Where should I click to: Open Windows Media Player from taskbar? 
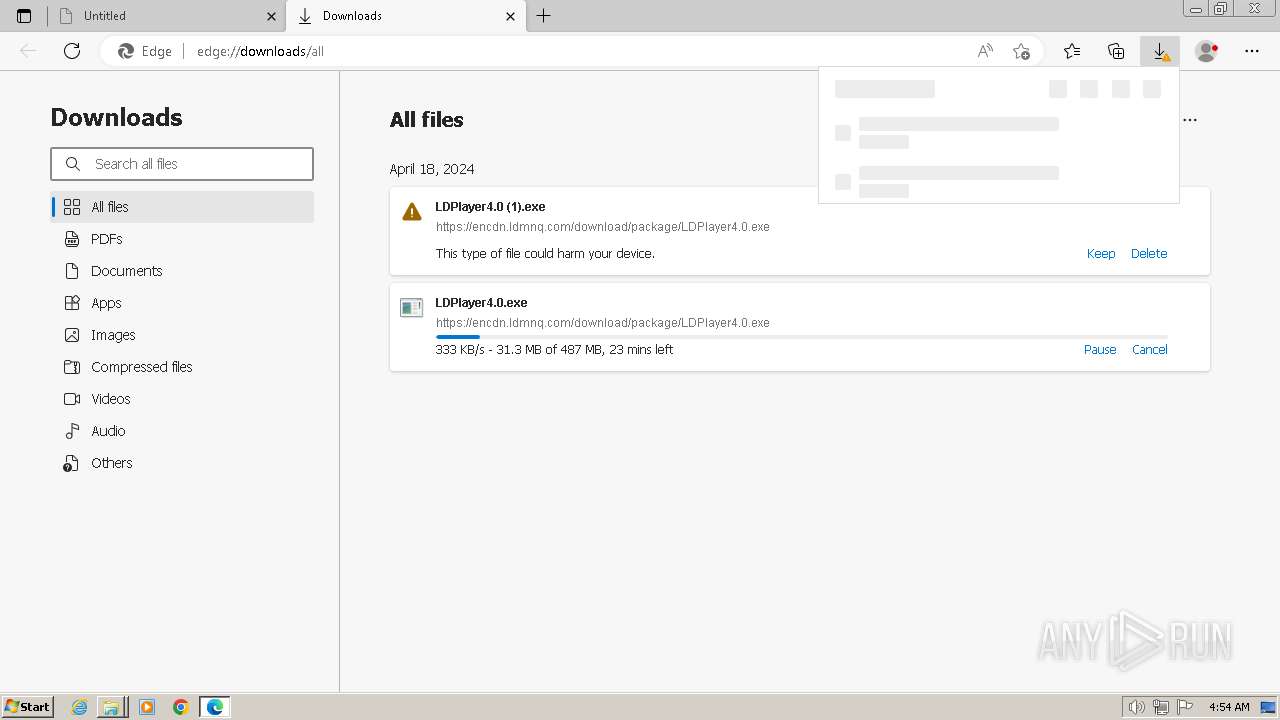(x=147, y=707)
